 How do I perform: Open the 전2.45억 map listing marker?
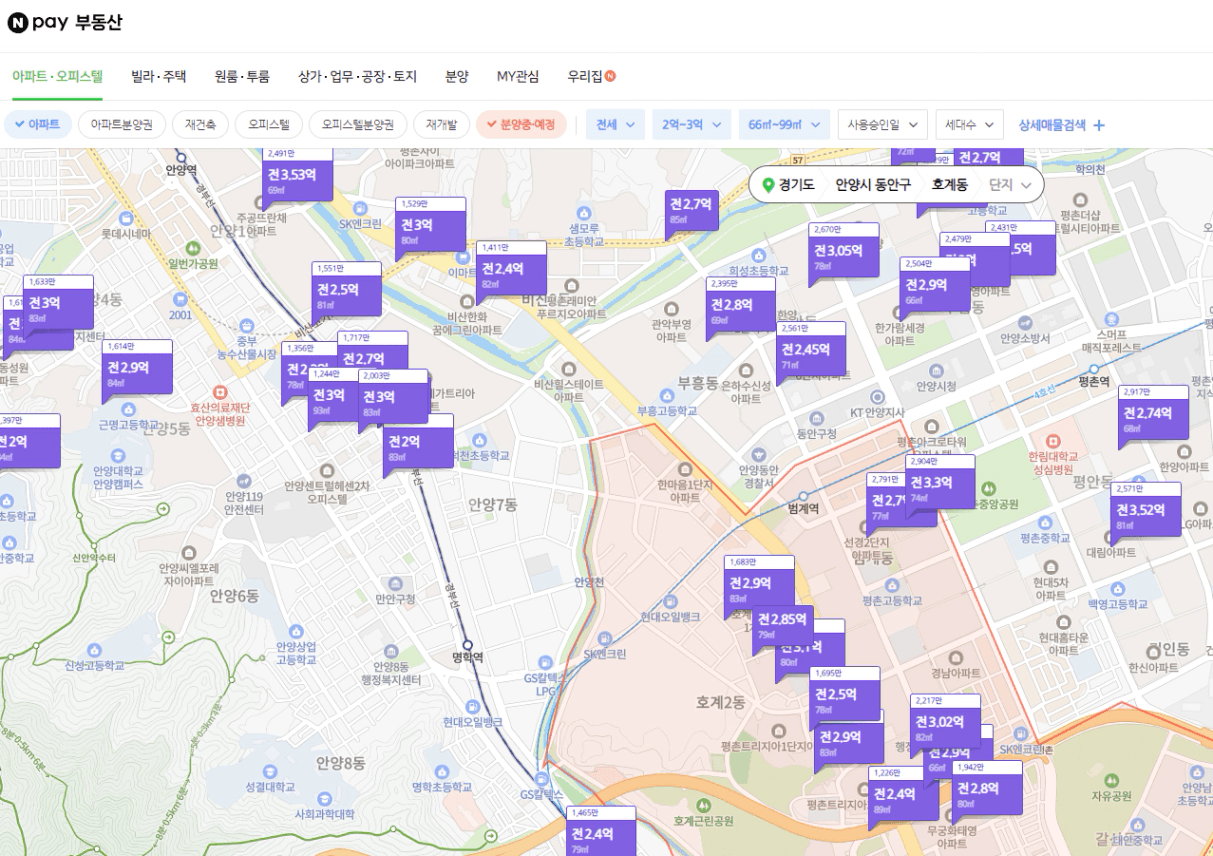[x=811, y=352]
